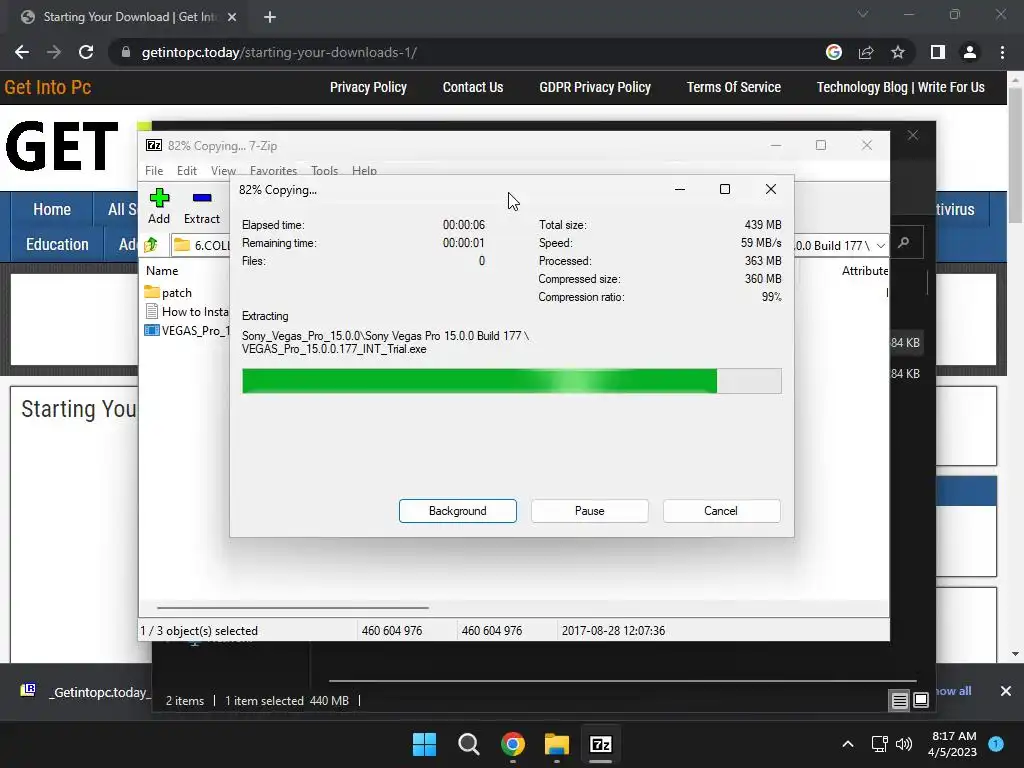Viewport: 1024px width, 768px height.
Task: Bookmark this page with the star icon
Action: click(898, 52)
